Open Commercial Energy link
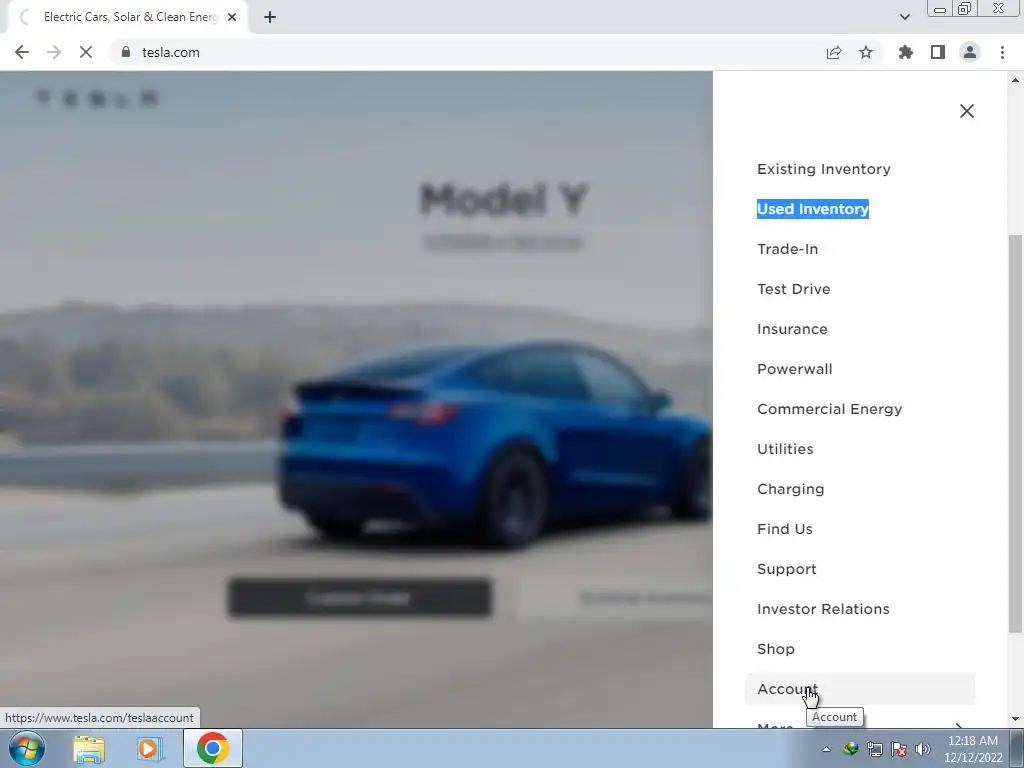 point(829,409)
